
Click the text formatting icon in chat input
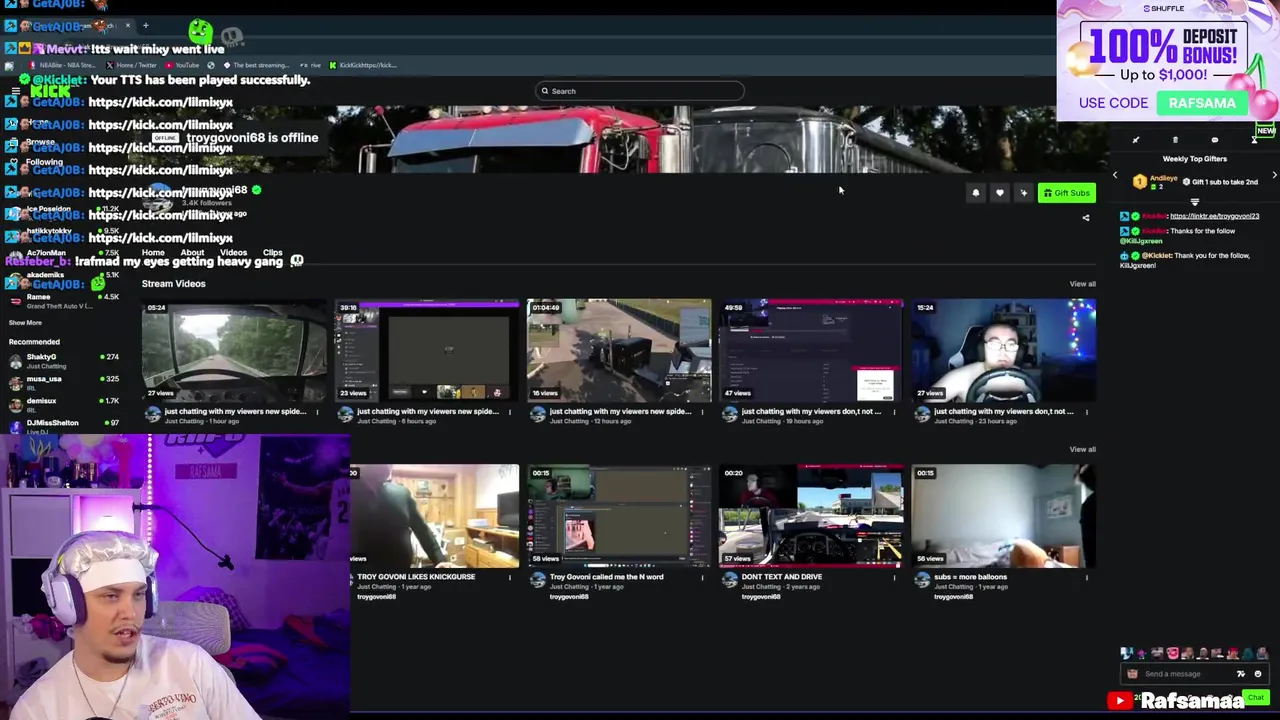click(x=1241, y=674)
